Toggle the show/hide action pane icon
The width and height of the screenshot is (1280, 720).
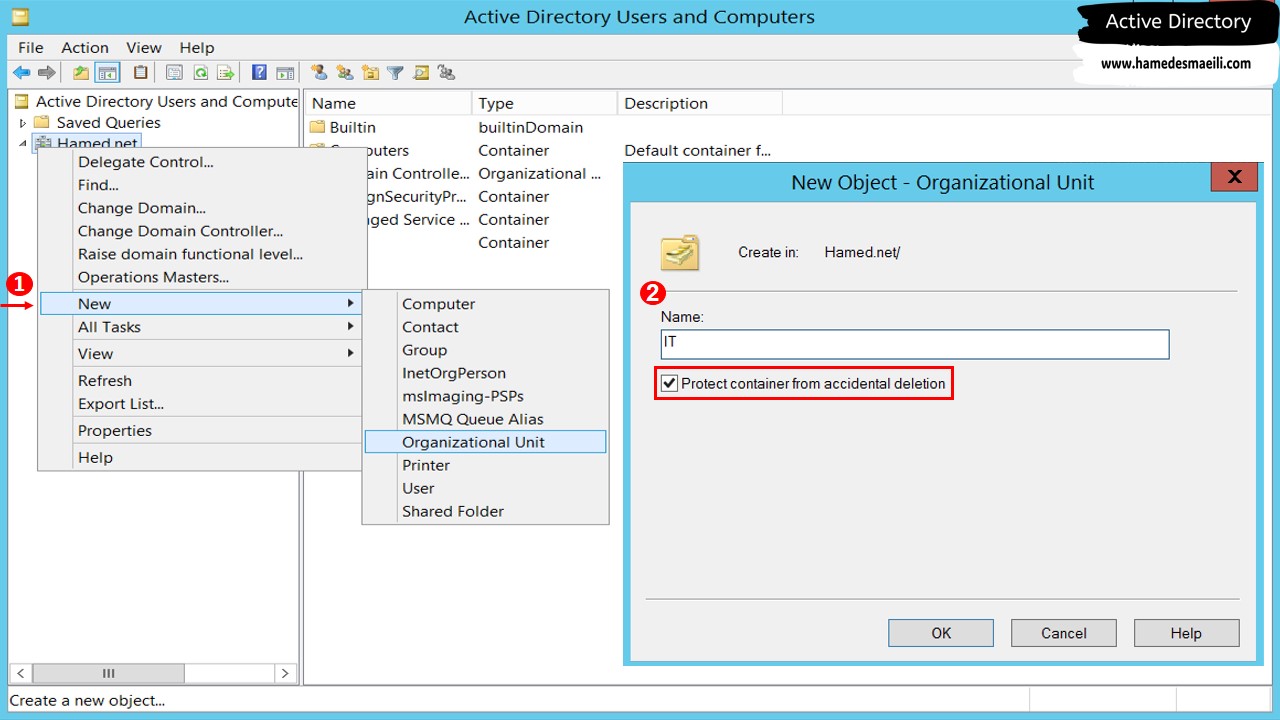tap(285, 73)
